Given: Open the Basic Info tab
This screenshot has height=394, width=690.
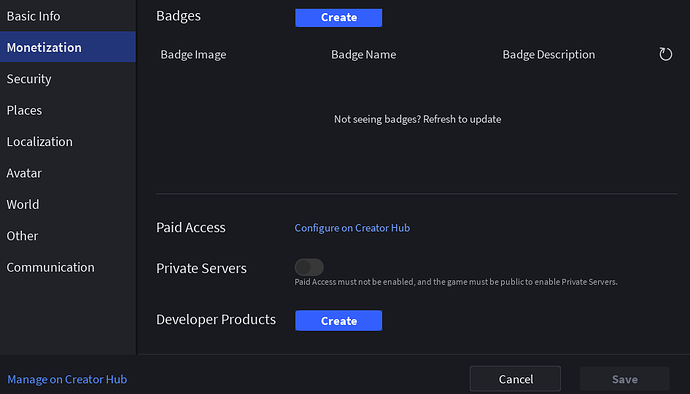Looking at the screenshot, I should tap(68, 16).
